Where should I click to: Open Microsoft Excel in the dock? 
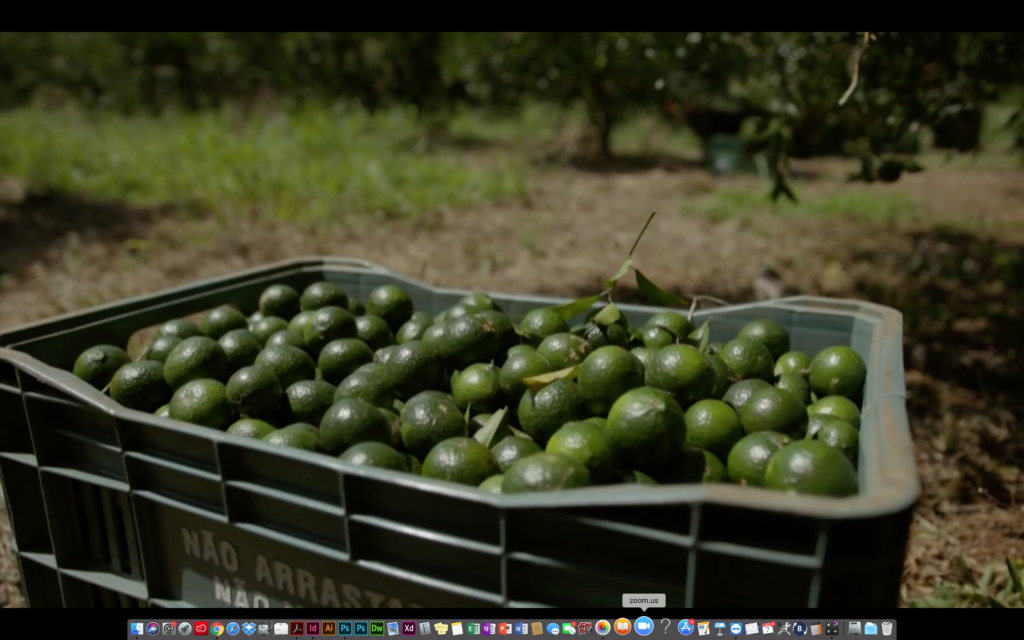[x=473, y=628]
